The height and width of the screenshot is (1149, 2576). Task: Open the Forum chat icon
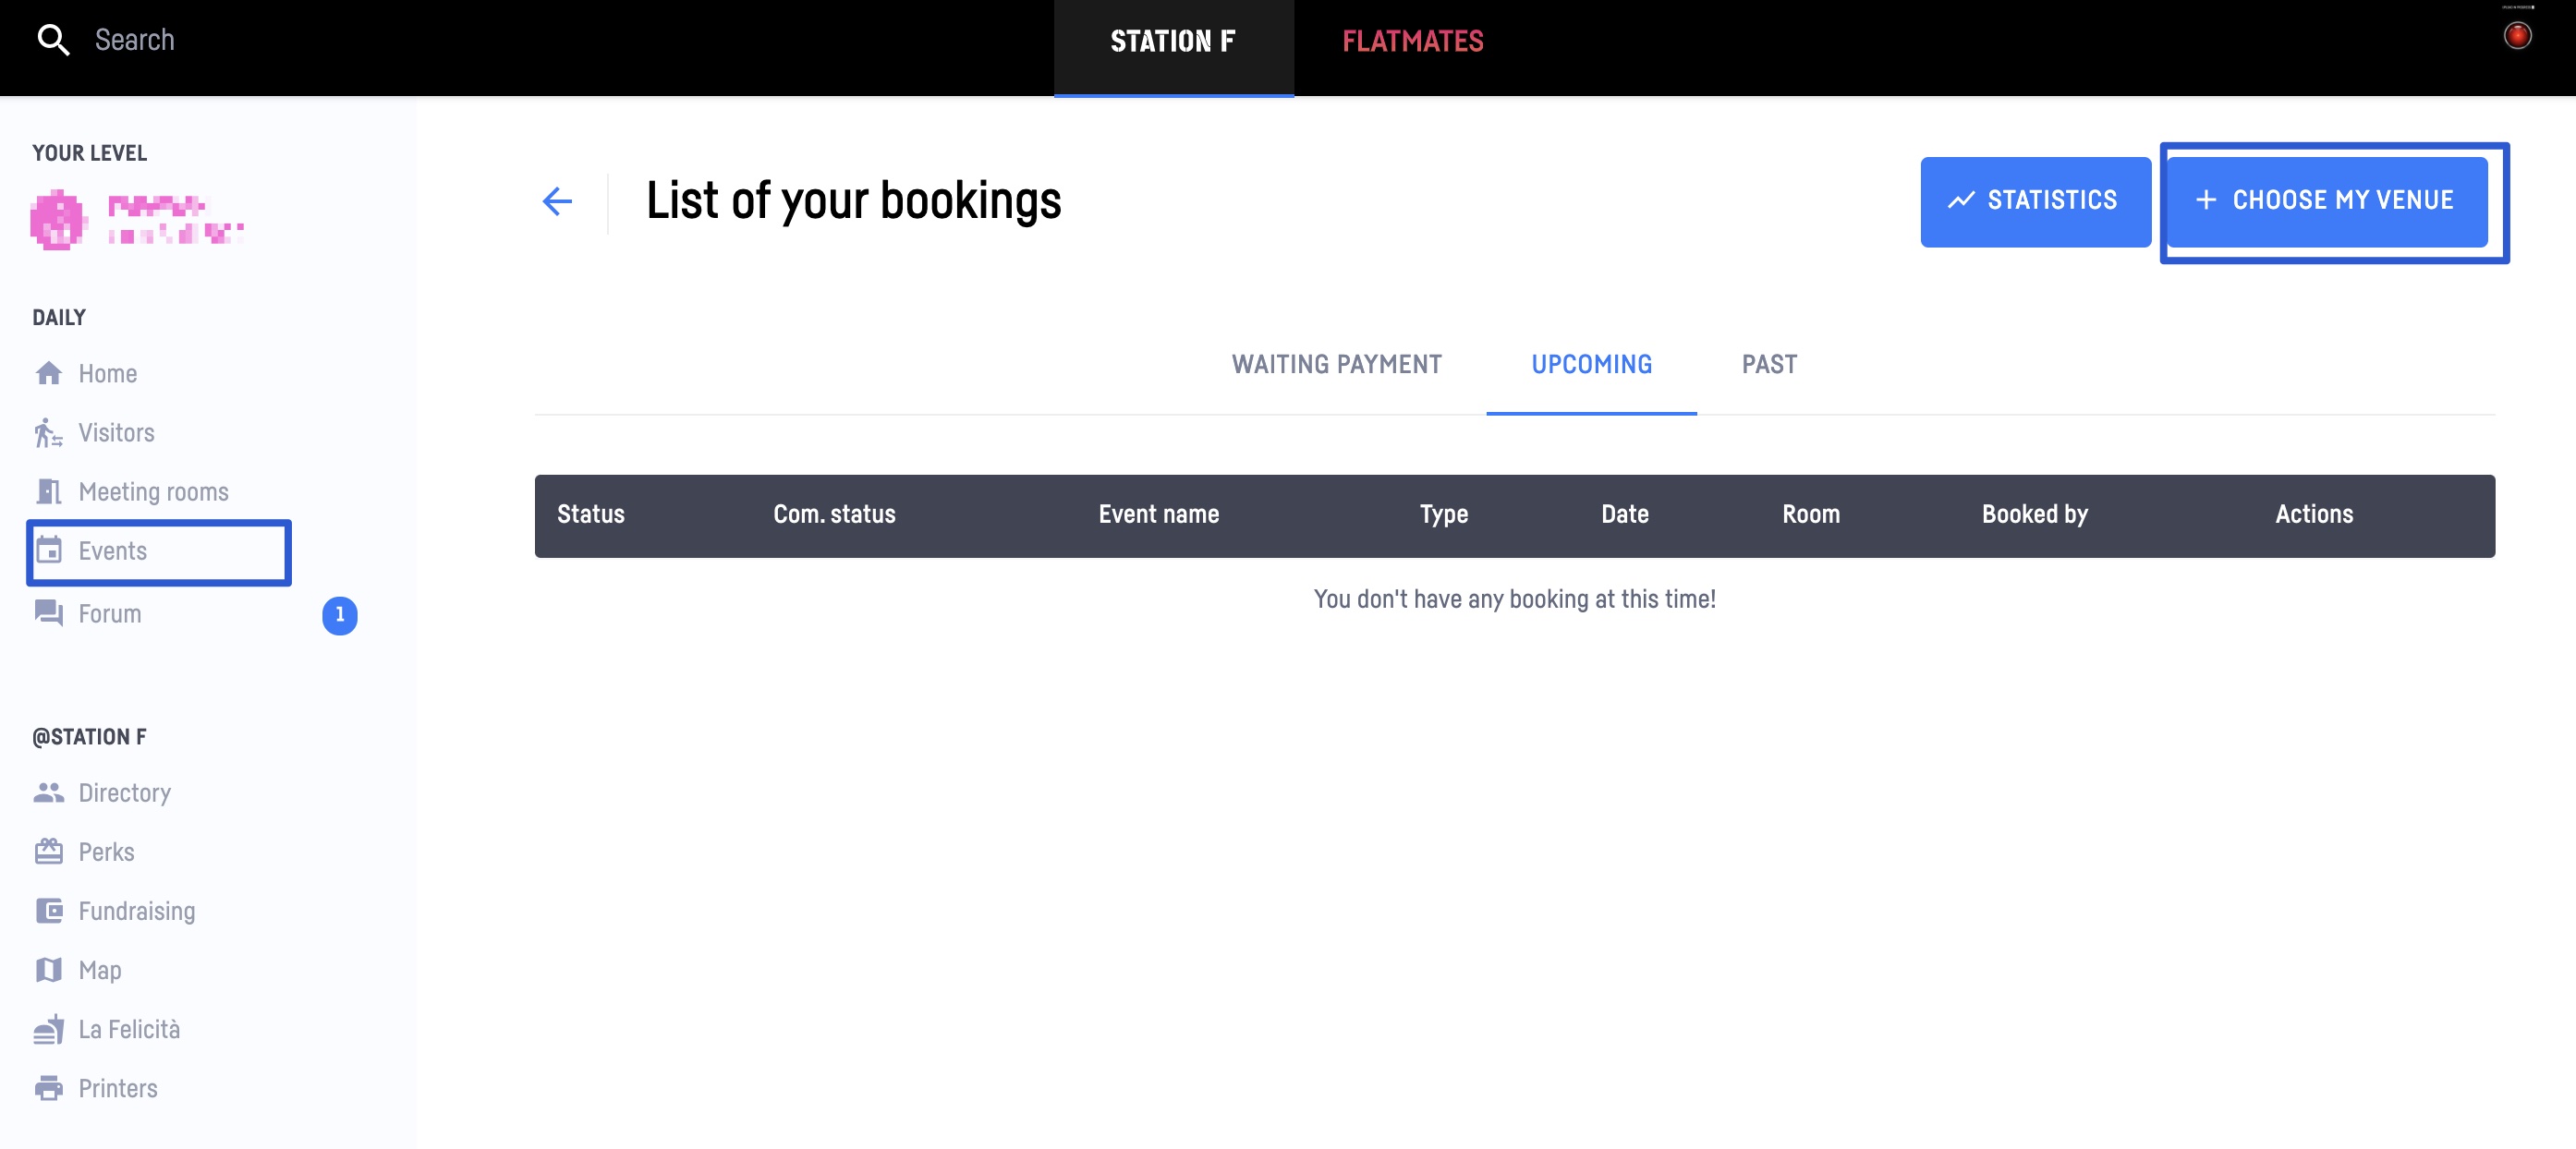(48, 613)
